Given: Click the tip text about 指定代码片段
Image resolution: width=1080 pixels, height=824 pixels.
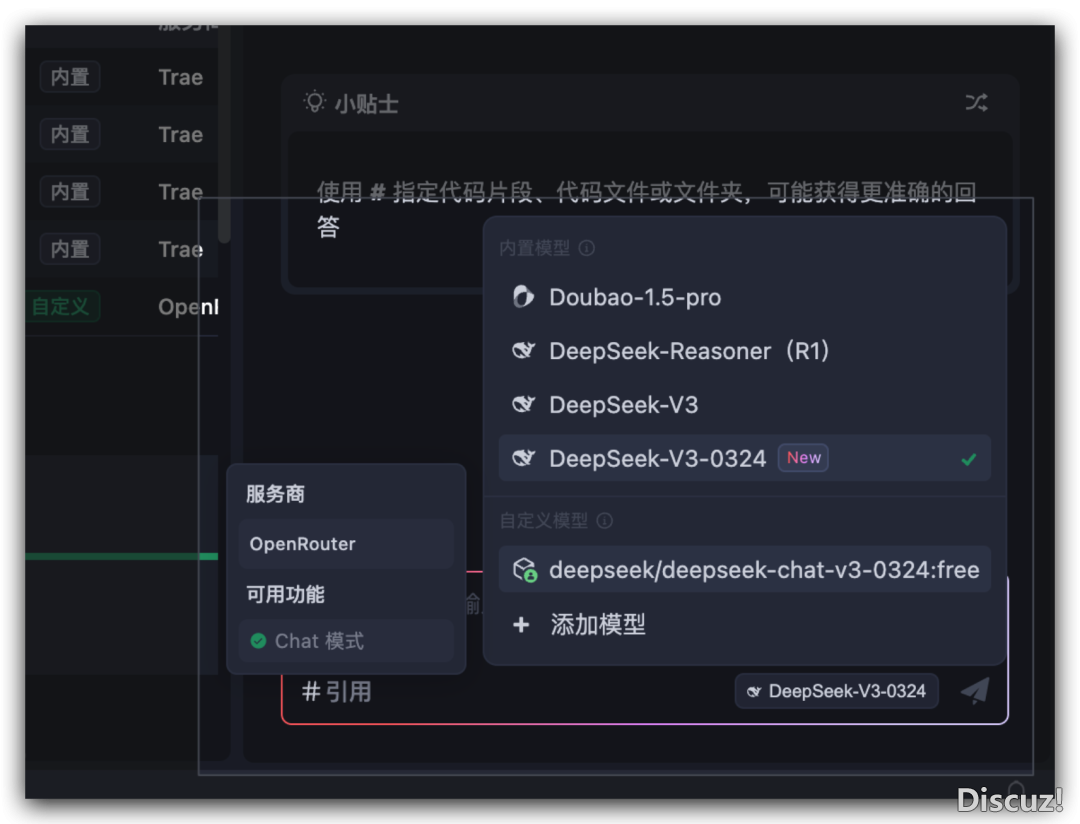Looking at the screenshot, I should click(646, 209).
